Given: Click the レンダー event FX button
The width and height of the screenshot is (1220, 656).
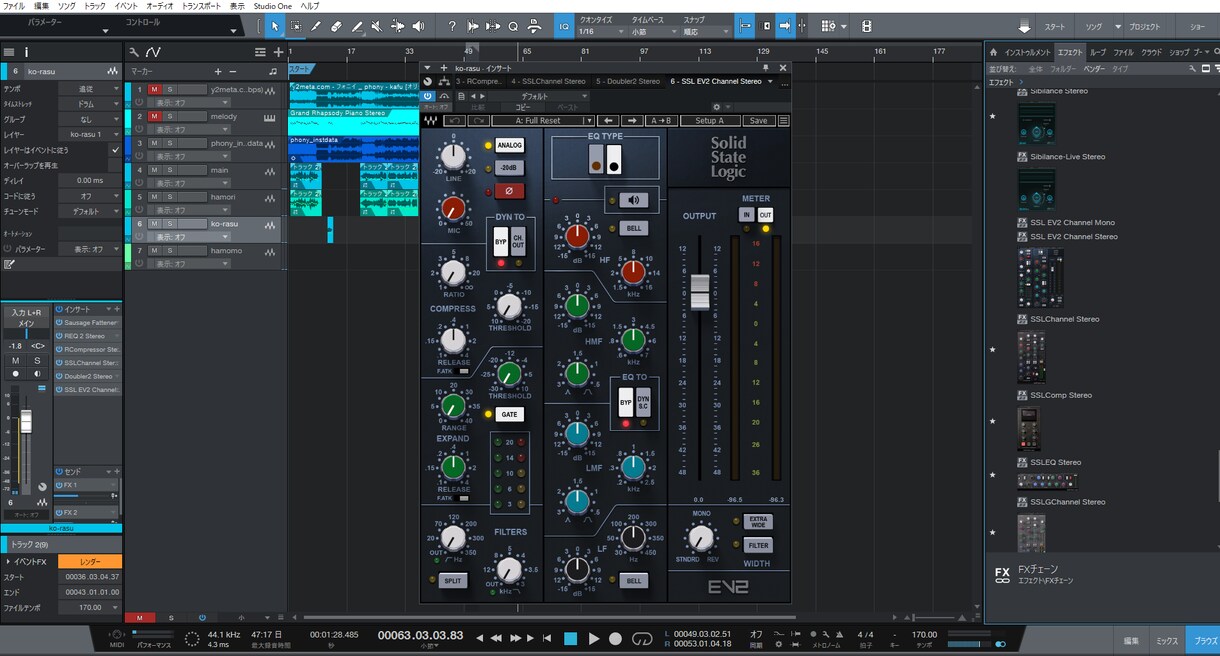Looking at the screenshot, I should point(90,562).
